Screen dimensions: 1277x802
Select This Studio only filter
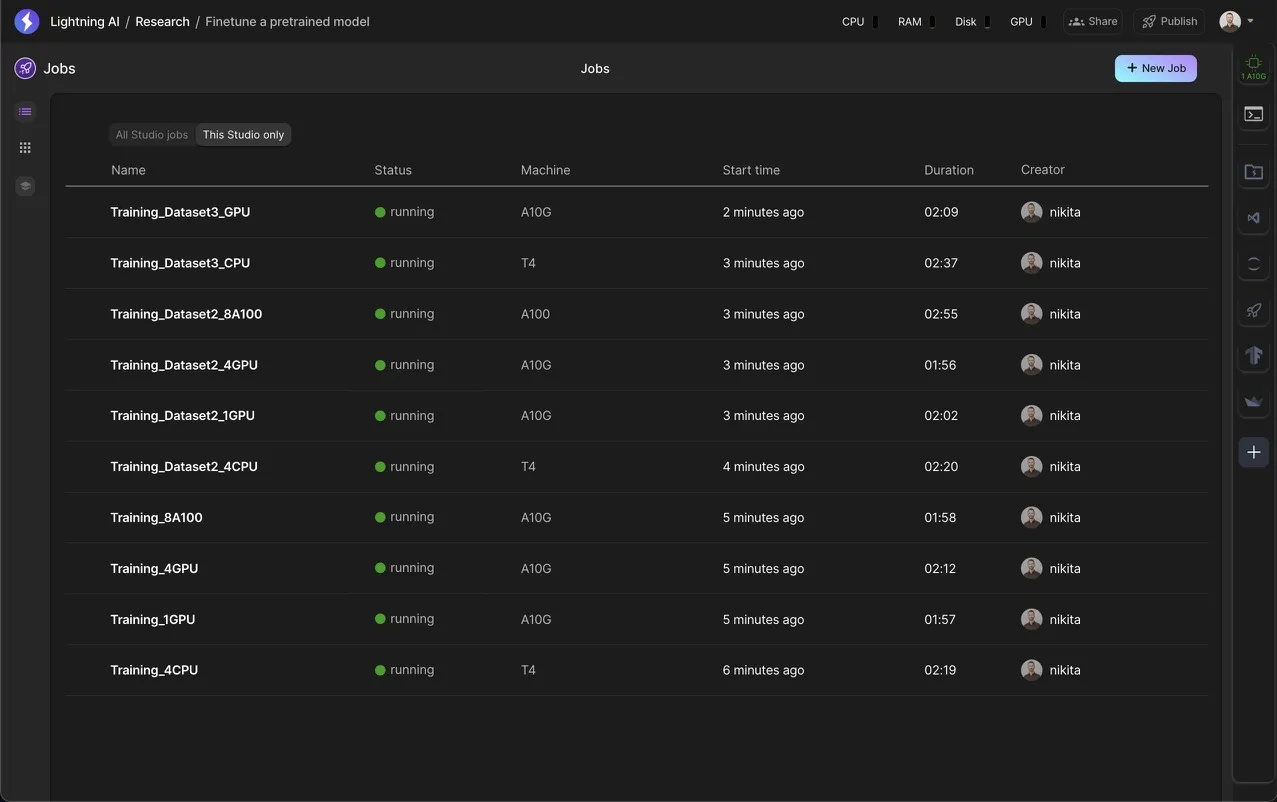pos(243,135)
